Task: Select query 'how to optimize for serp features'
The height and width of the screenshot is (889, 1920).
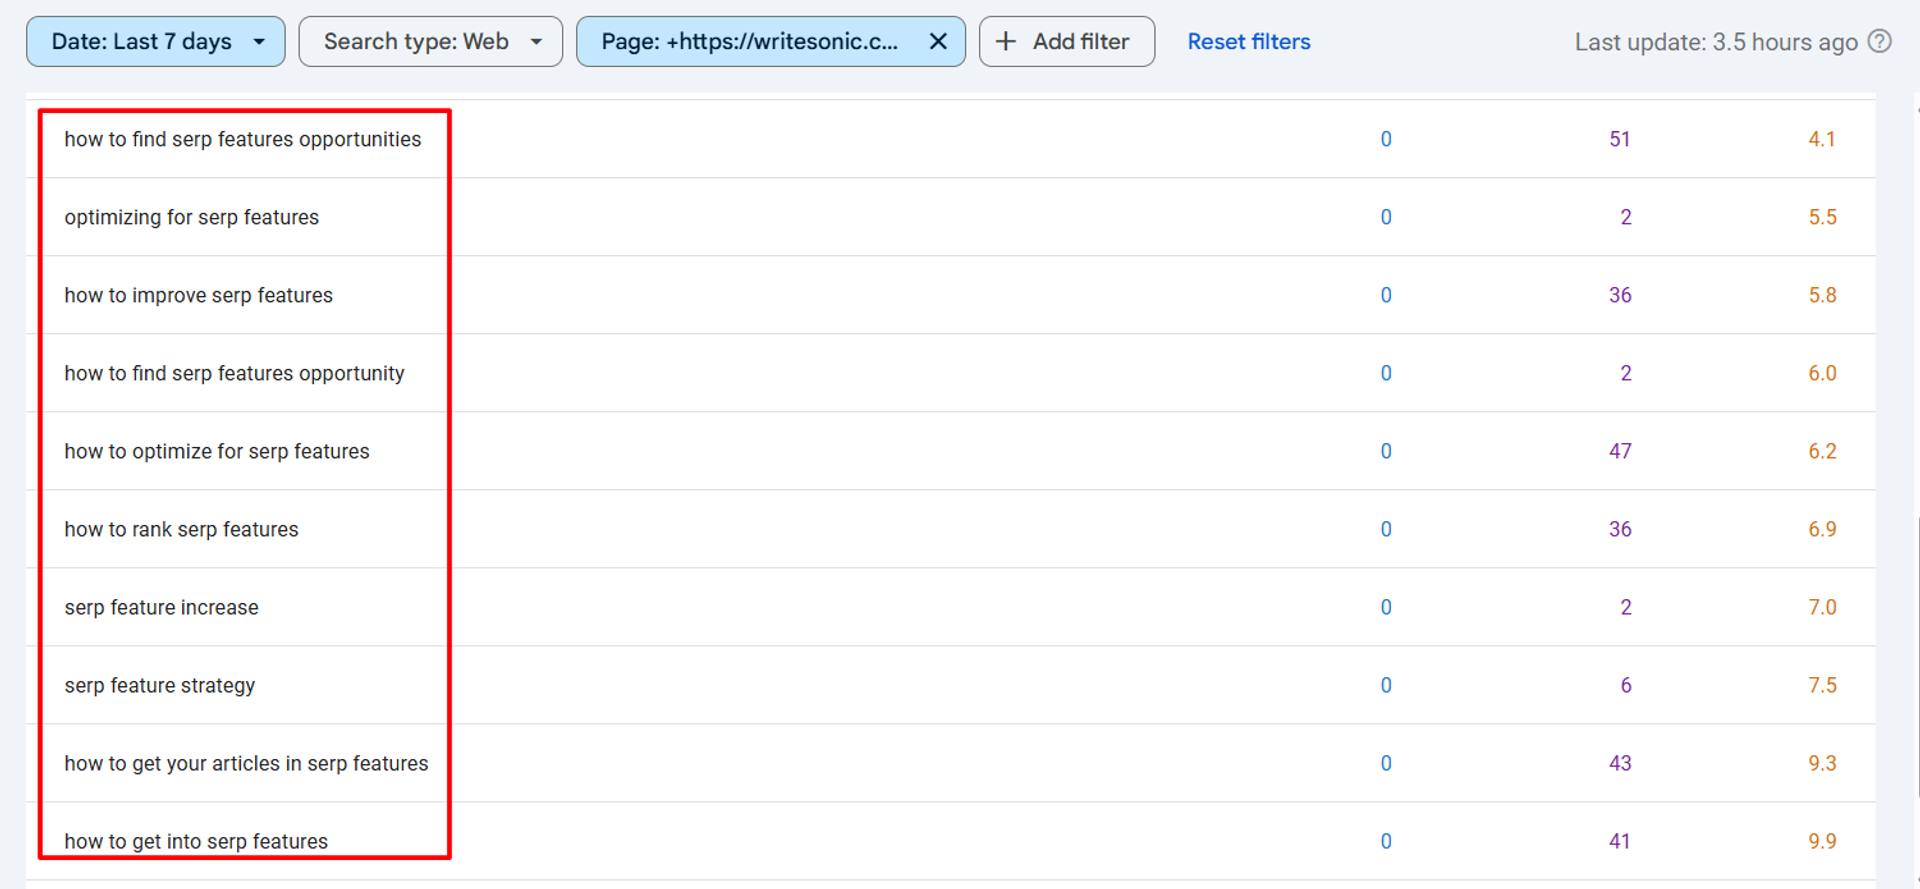Action: [217, 451]
